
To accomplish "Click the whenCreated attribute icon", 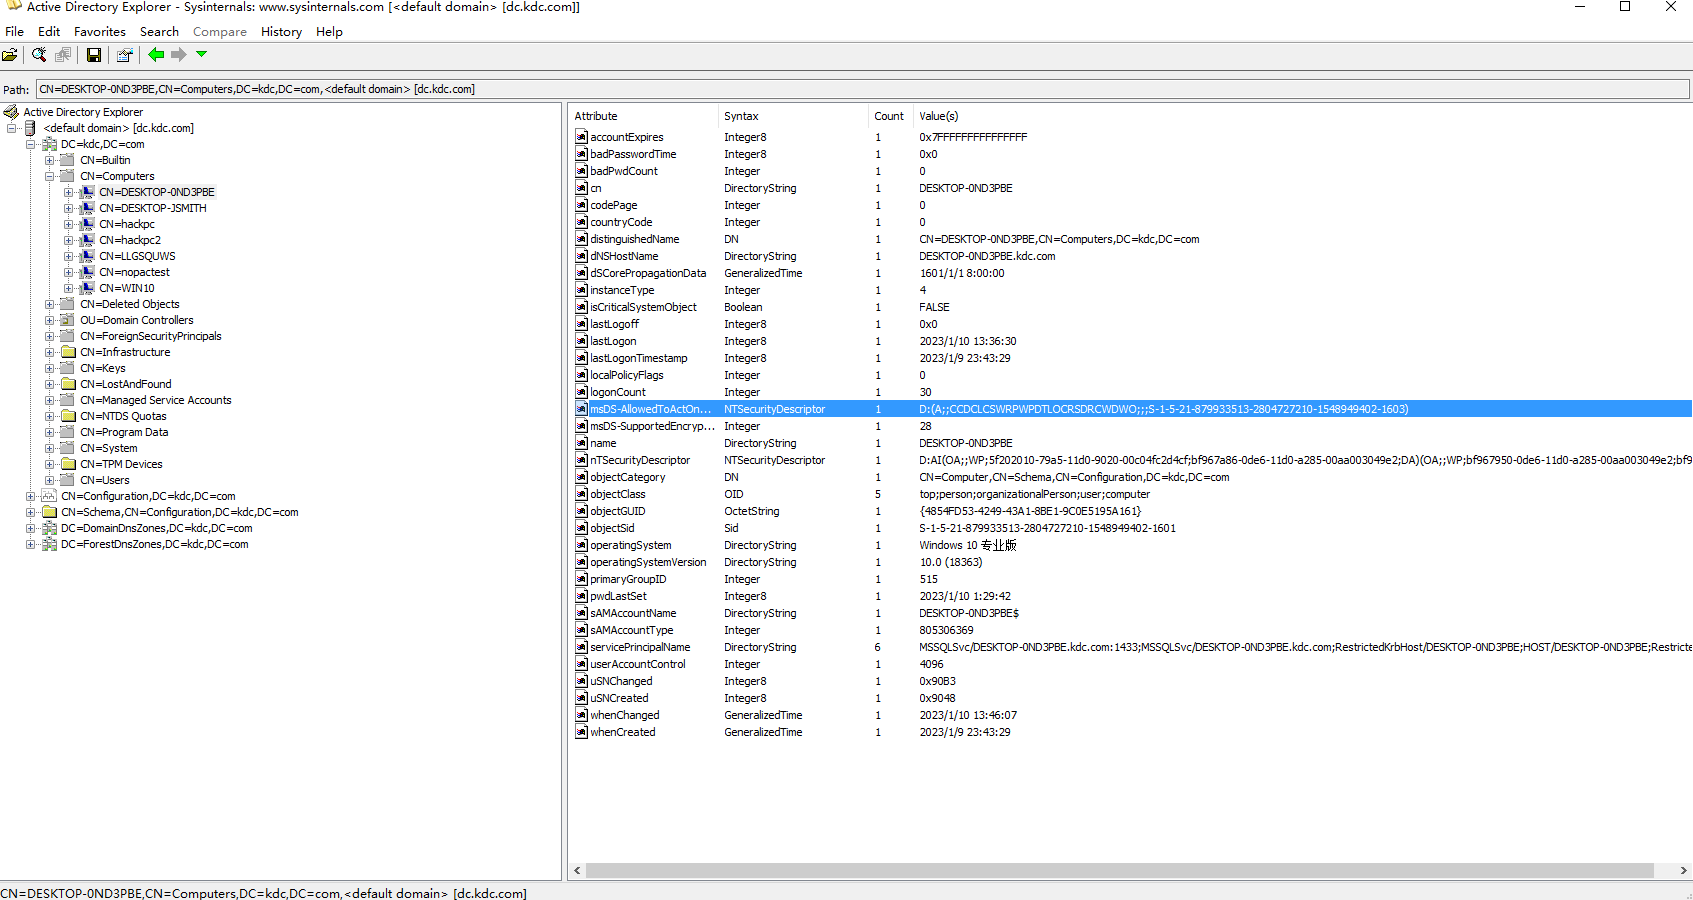I will pyautogui.click(x=581, y=732).
